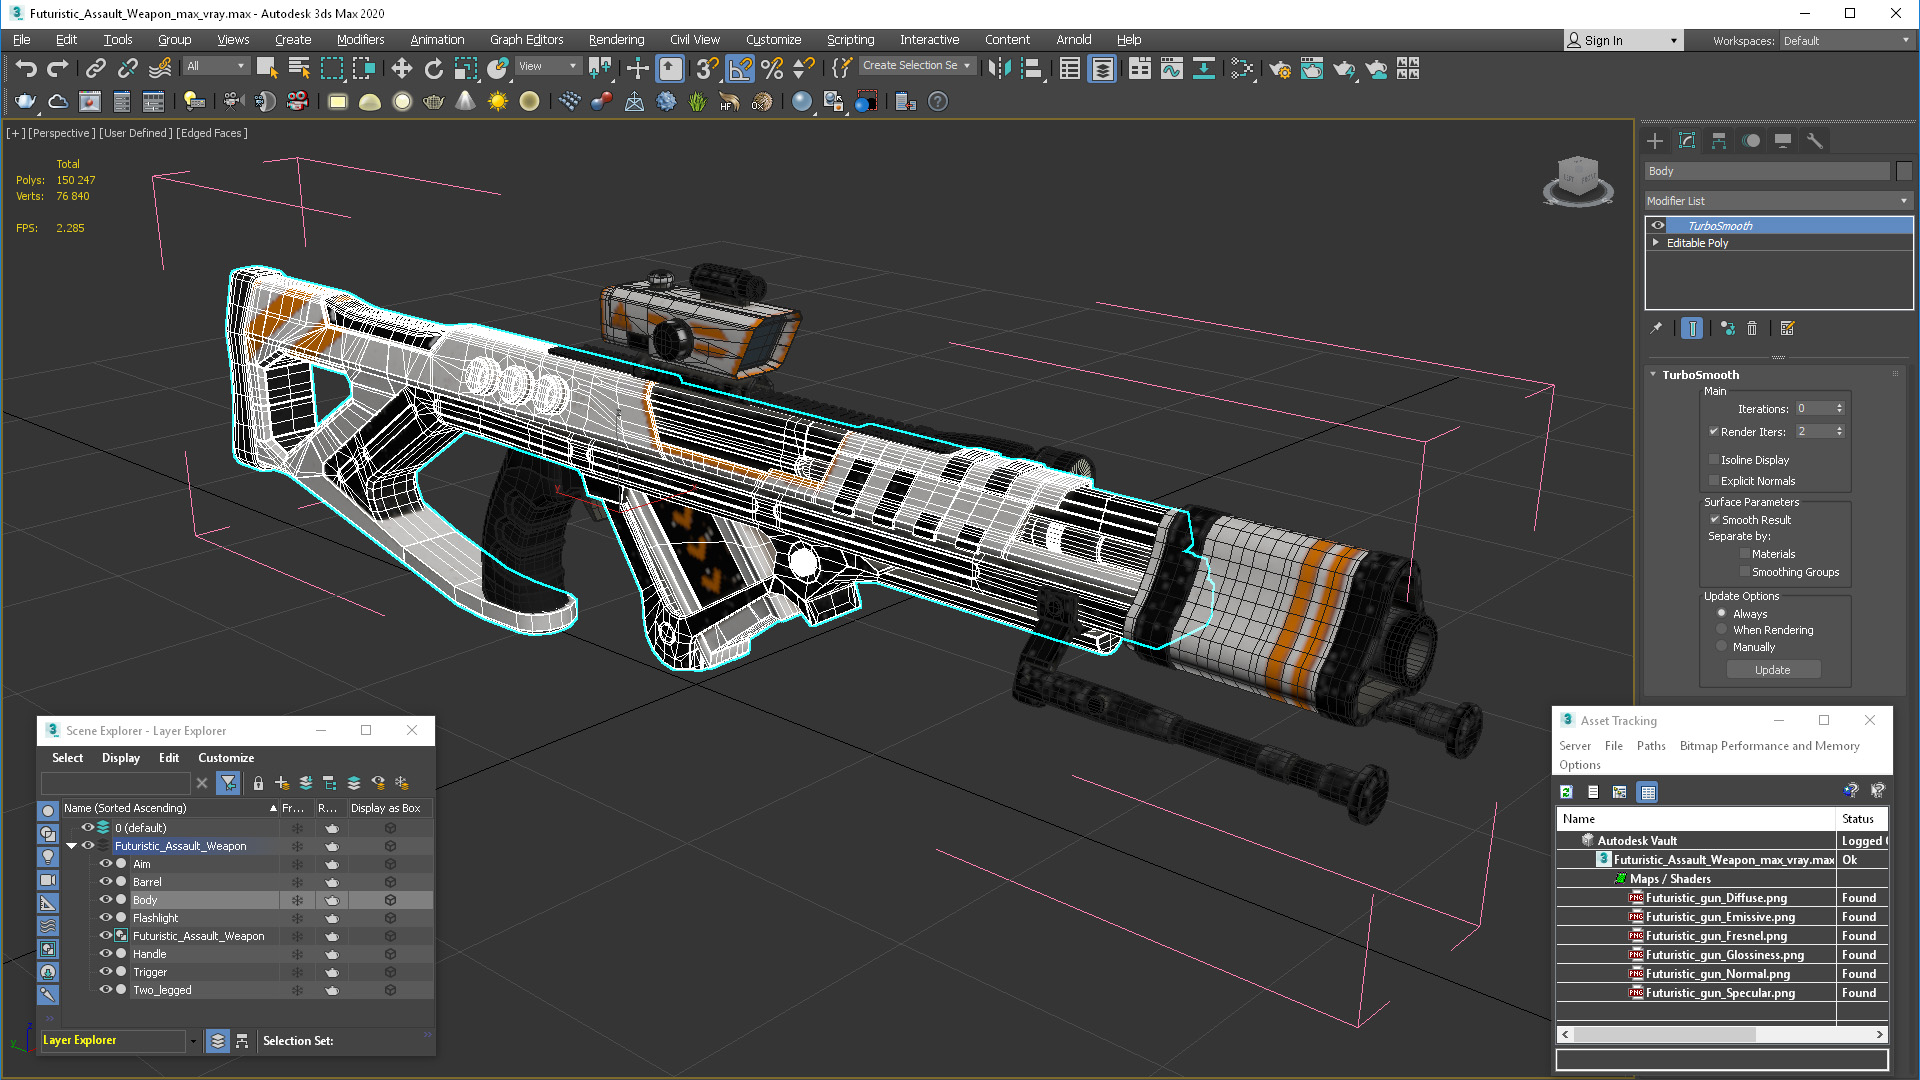Viewport: 1920px width, 1080px height.
Task: Activate Select and Move tool
Action: (x=401, y=68)
